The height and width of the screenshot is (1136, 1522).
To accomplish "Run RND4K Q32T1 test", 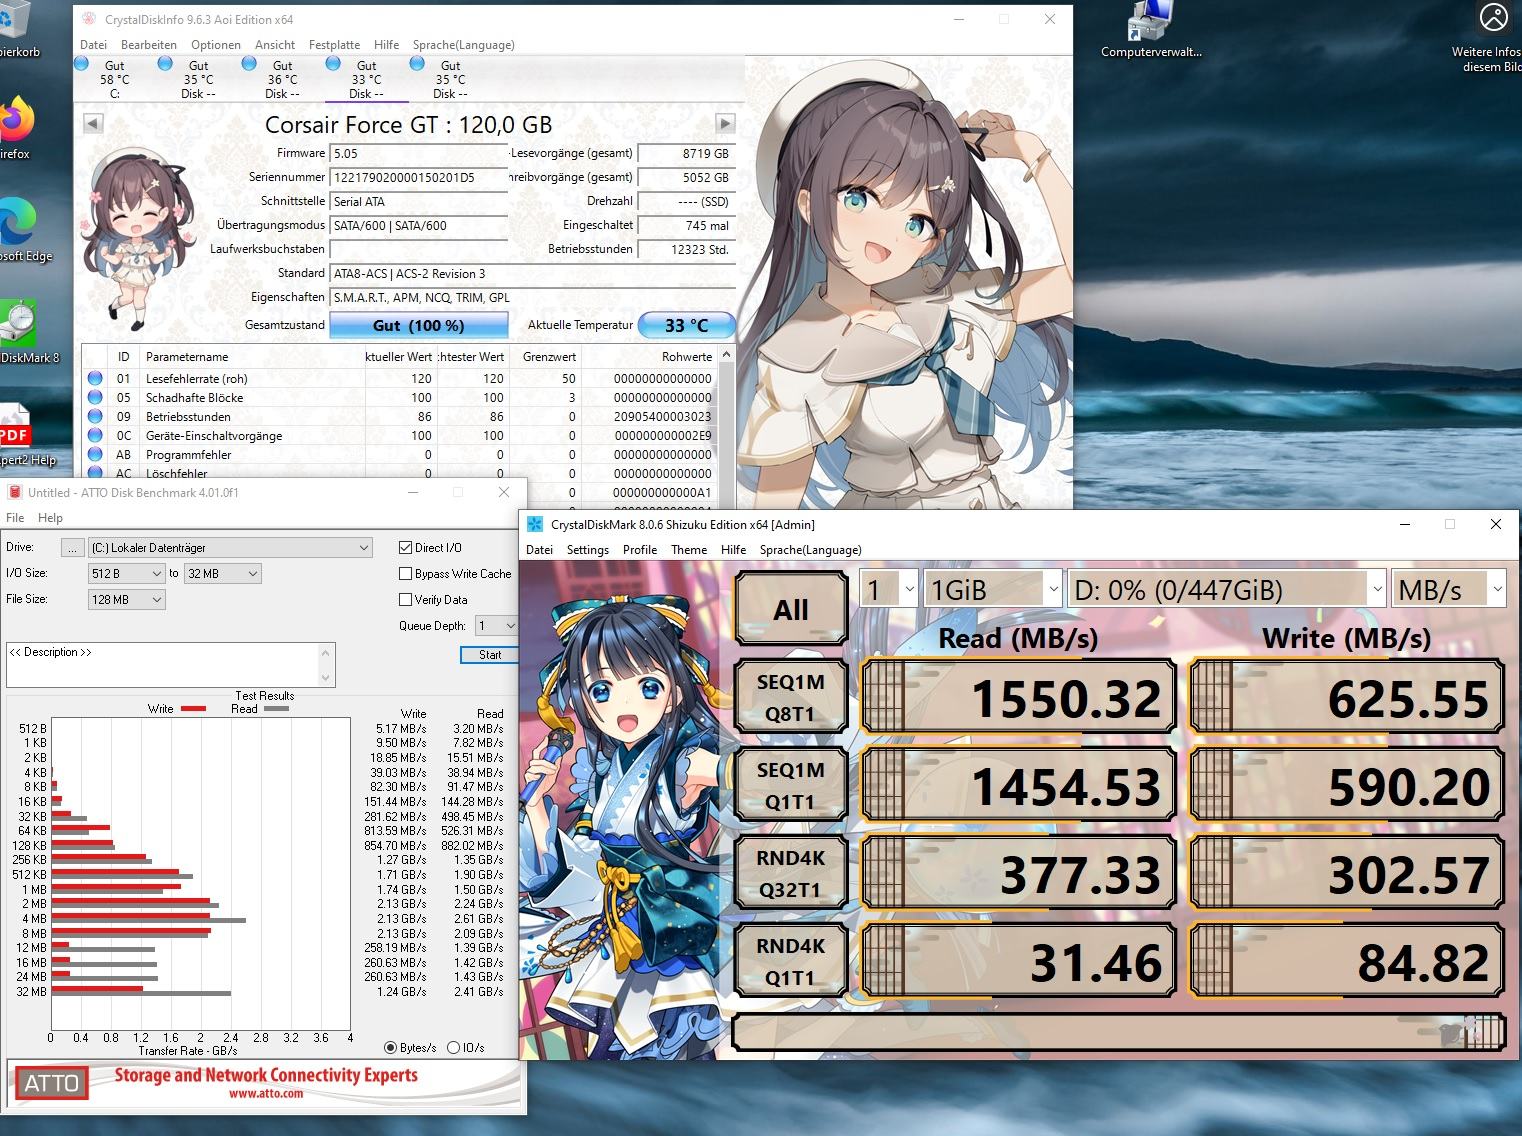I will pyautogui.click(x=790, y=873).
